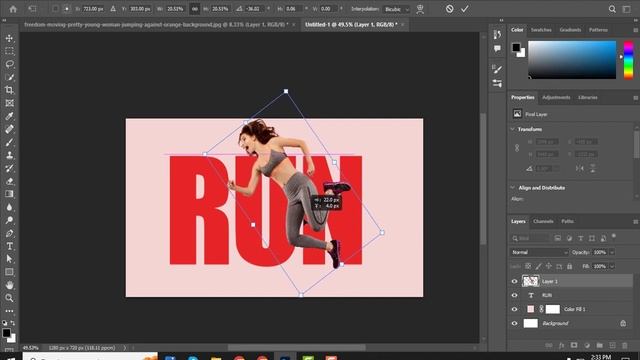640x360 pixels.
Task: Collapse the Transform section
Action: click(513, 129)
